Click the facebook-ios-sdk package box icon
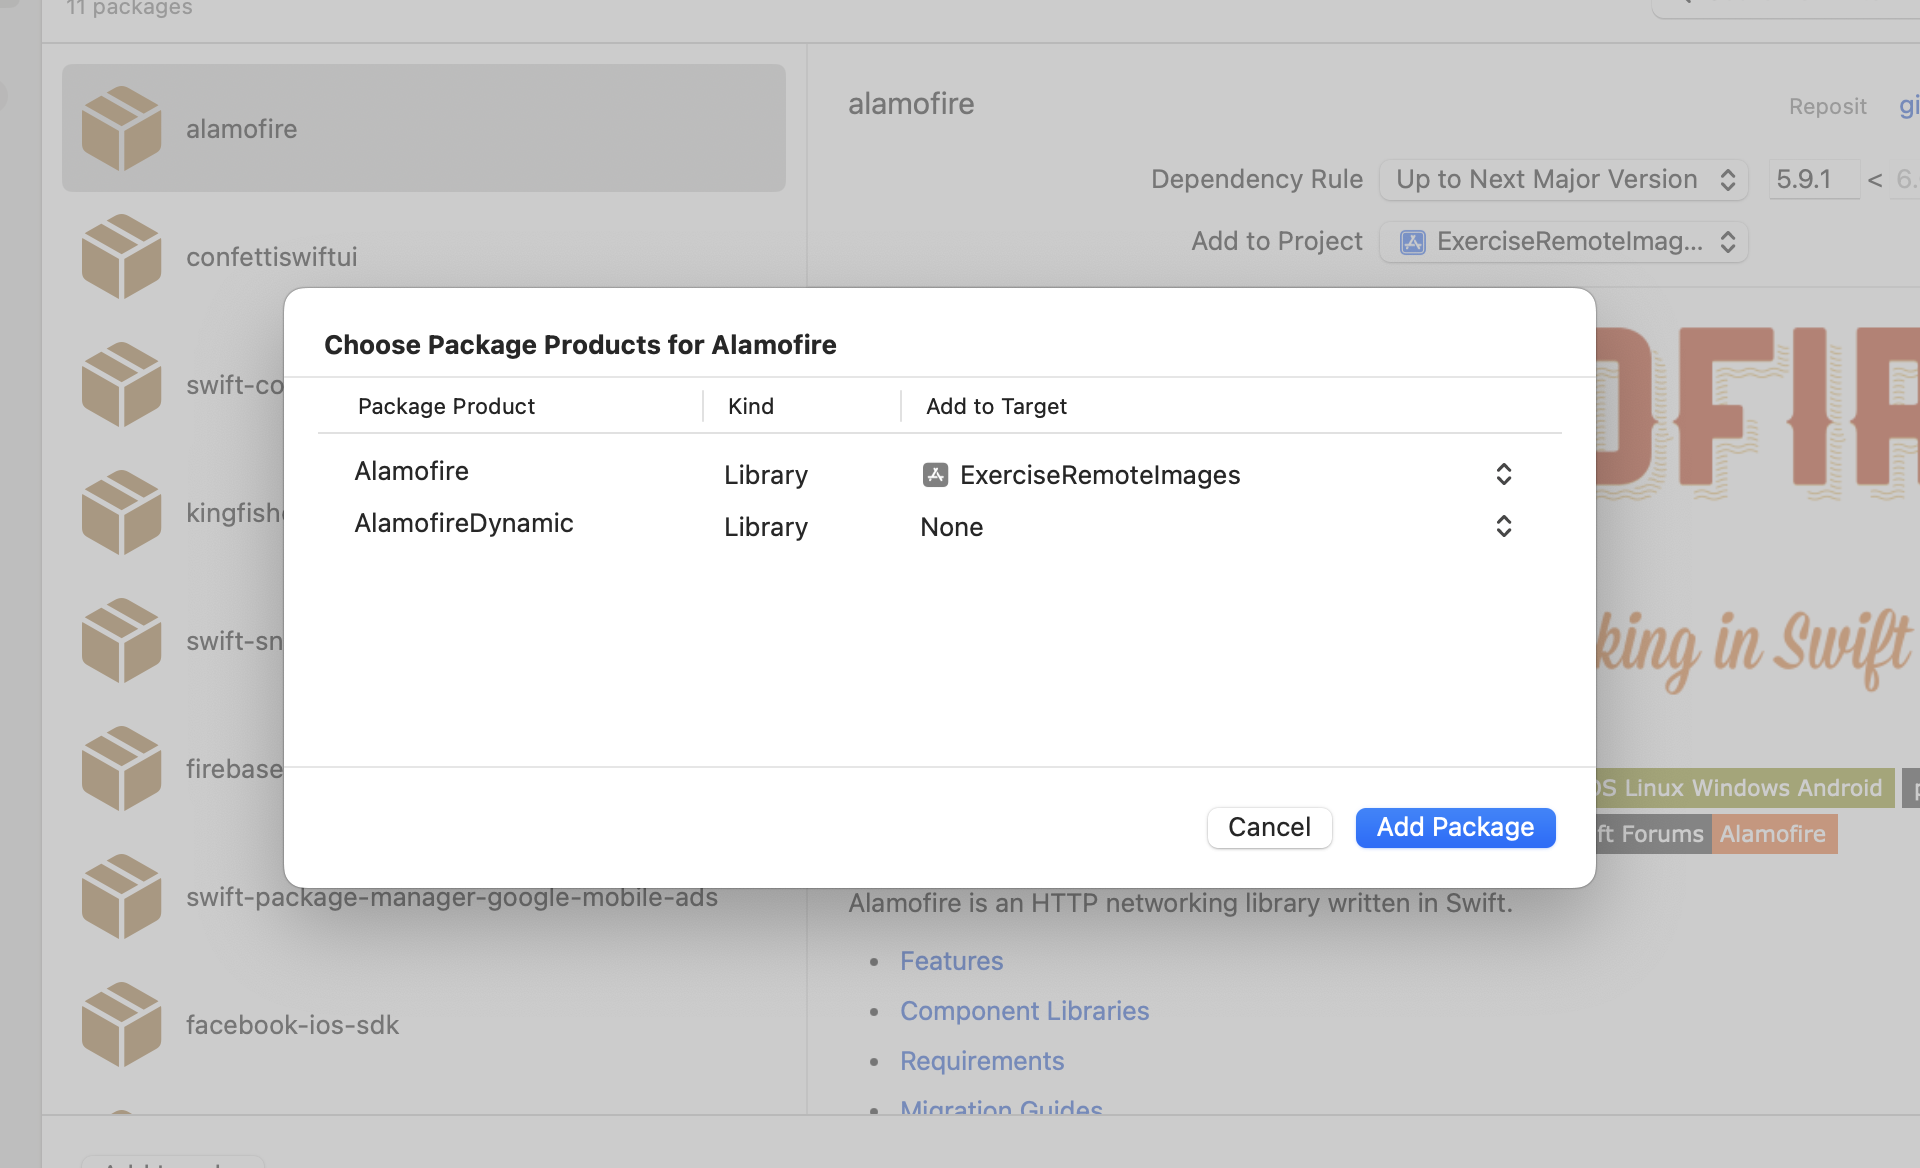 point(121,1024)
